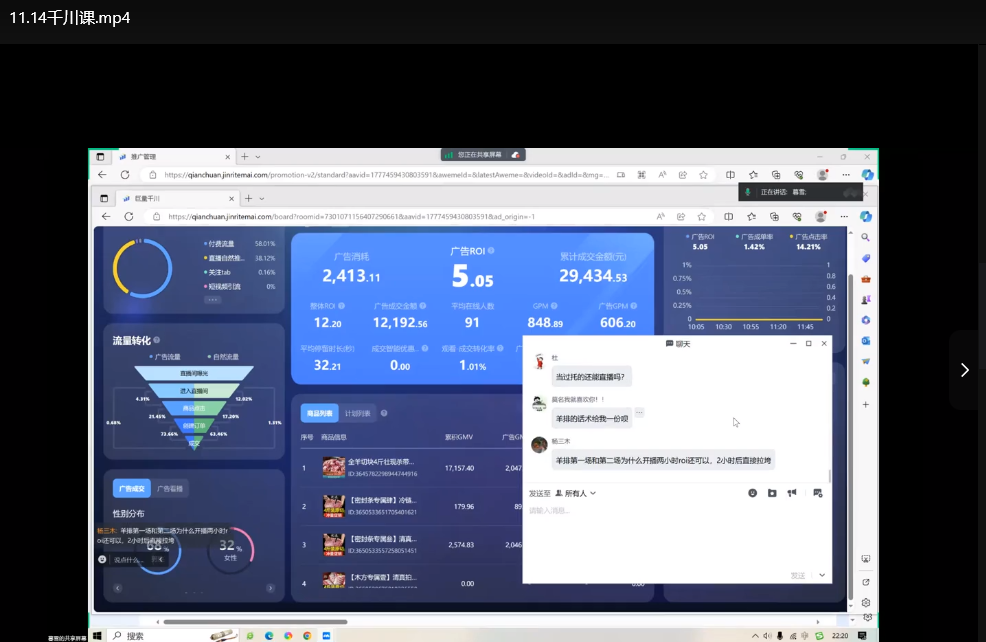The width and height of the screenshot is (986, 642).
Task: Click the 您正在共享屏幕 sharing indicator
Action: (x=483, y=155)
